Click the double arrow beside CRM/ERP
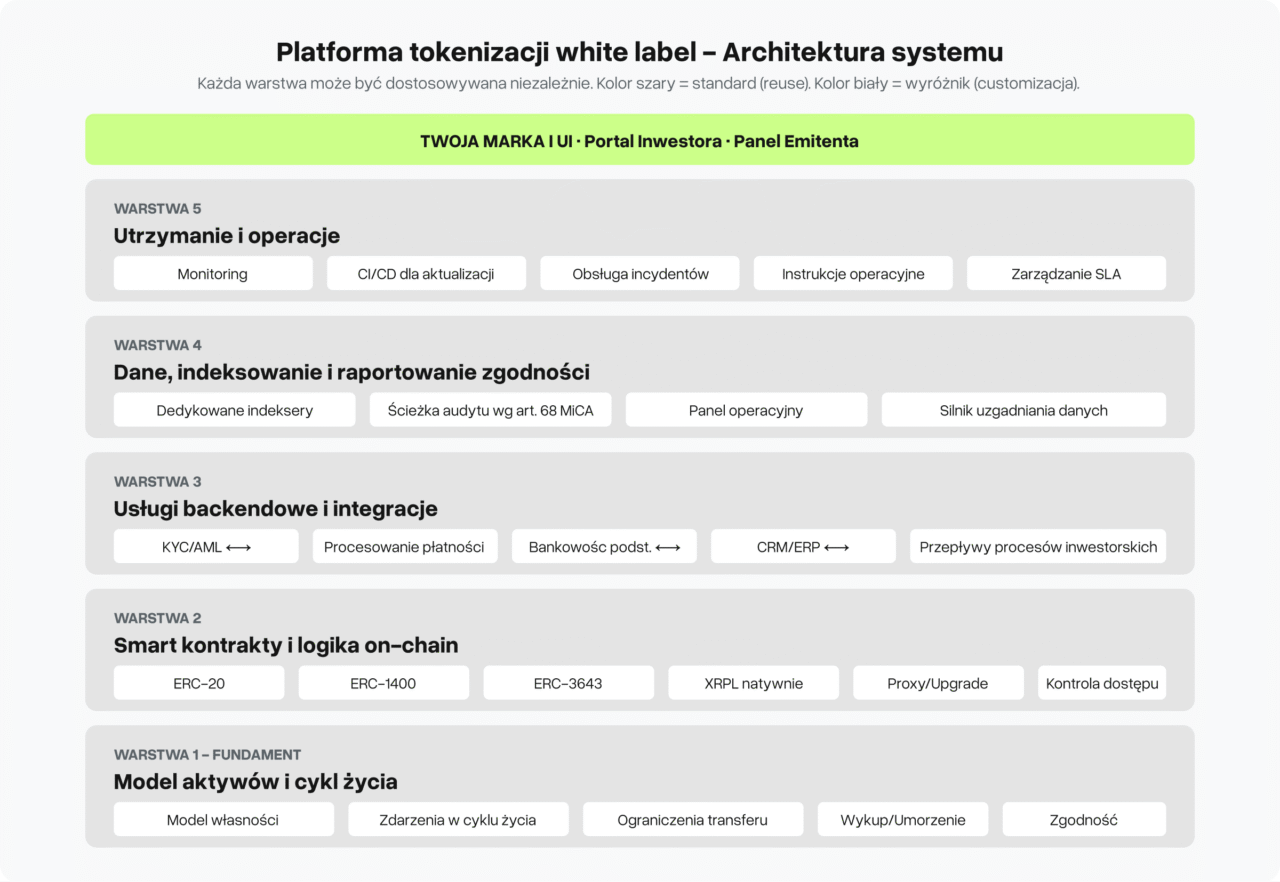This screenshot has width=1280, height=882. point(837,547)
